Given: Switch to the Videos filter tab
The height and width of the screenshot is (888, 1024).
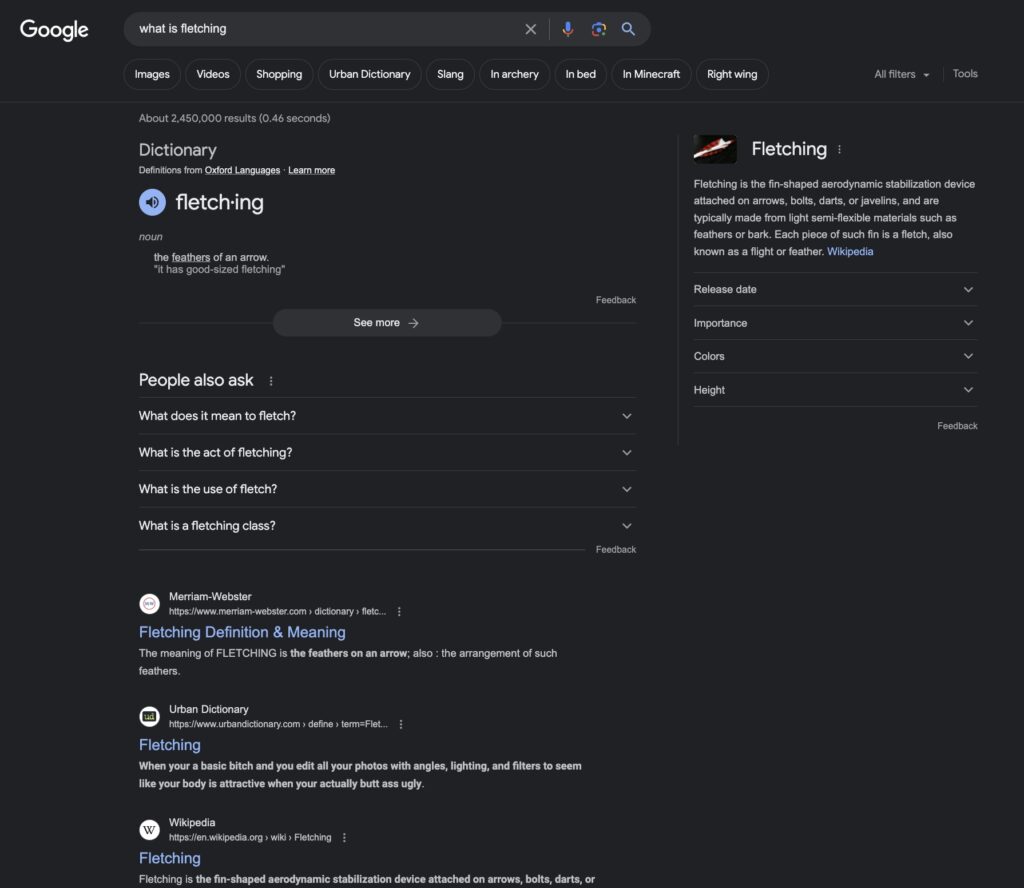Looking at the screenshot, I should [213, 74].
